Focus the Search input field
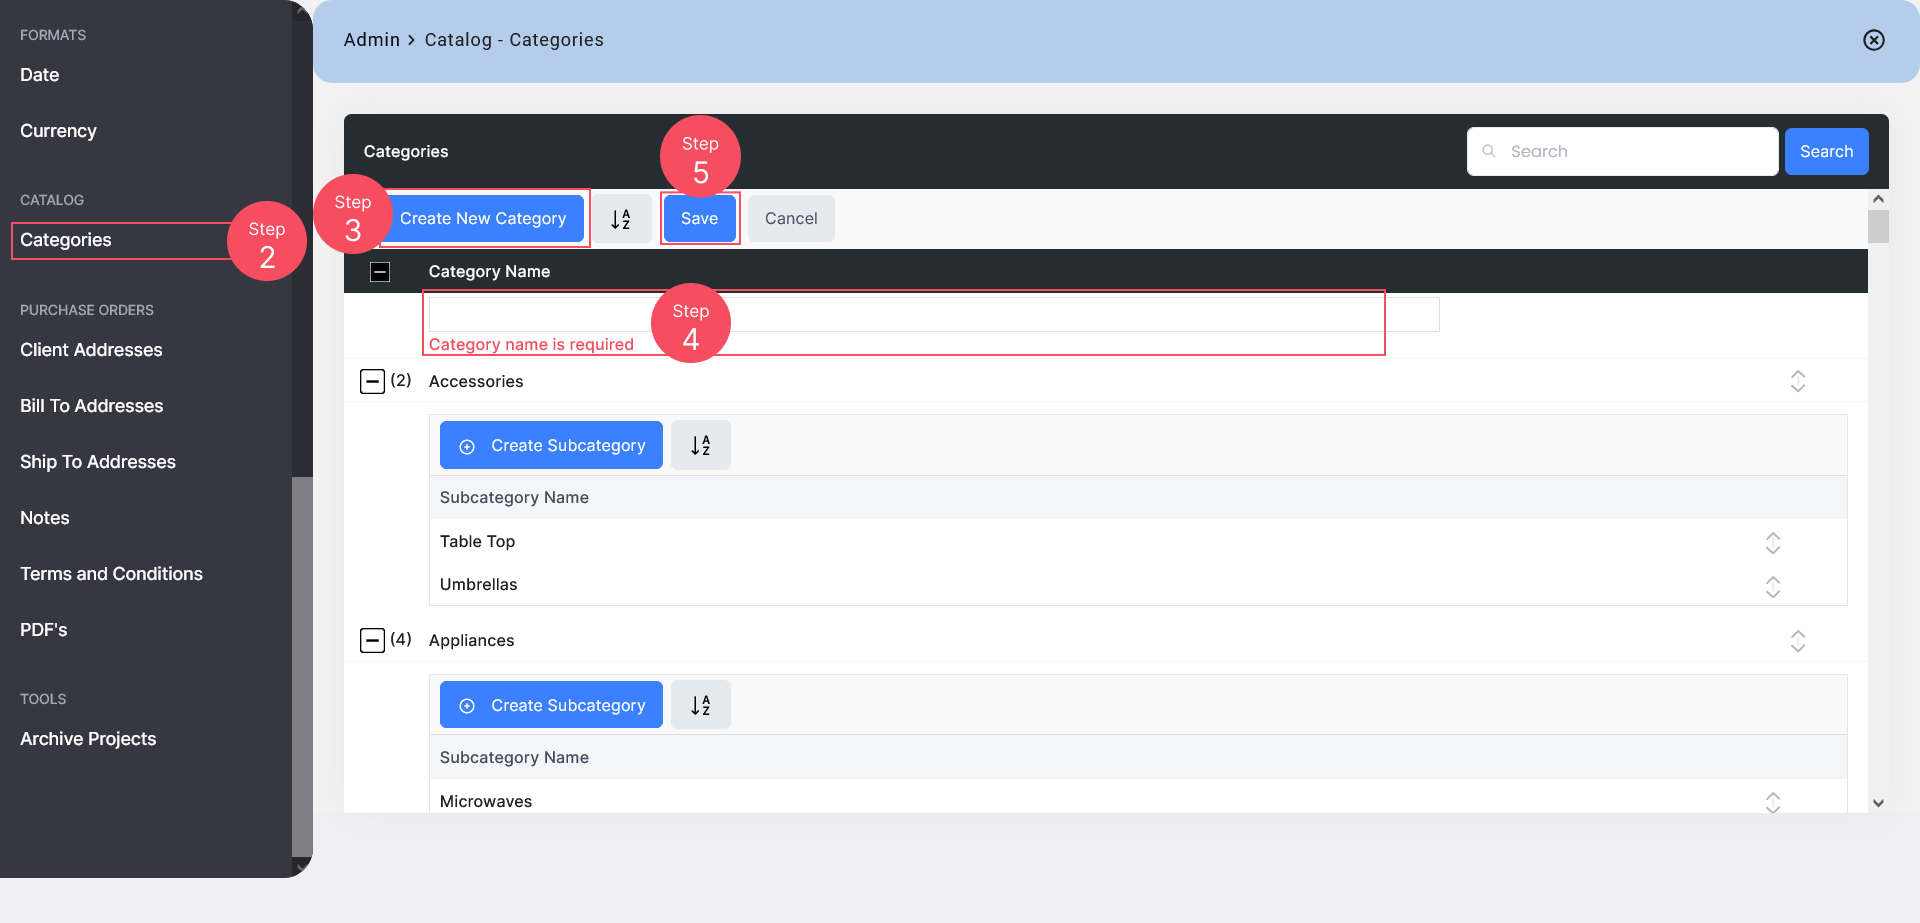The image size is (1920, 923). pyautogui.click(x=1622, y=152)
